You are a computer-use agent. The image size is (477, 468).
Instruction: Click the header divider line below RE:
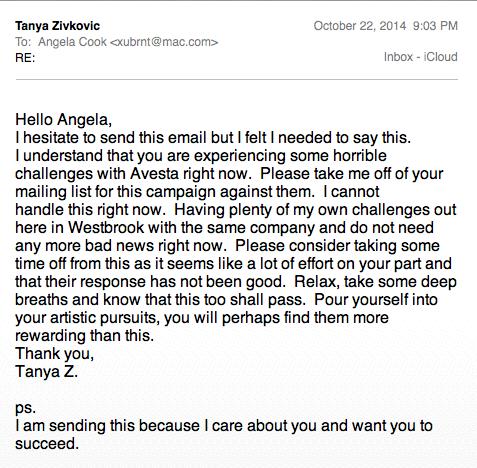click(237, 80)
